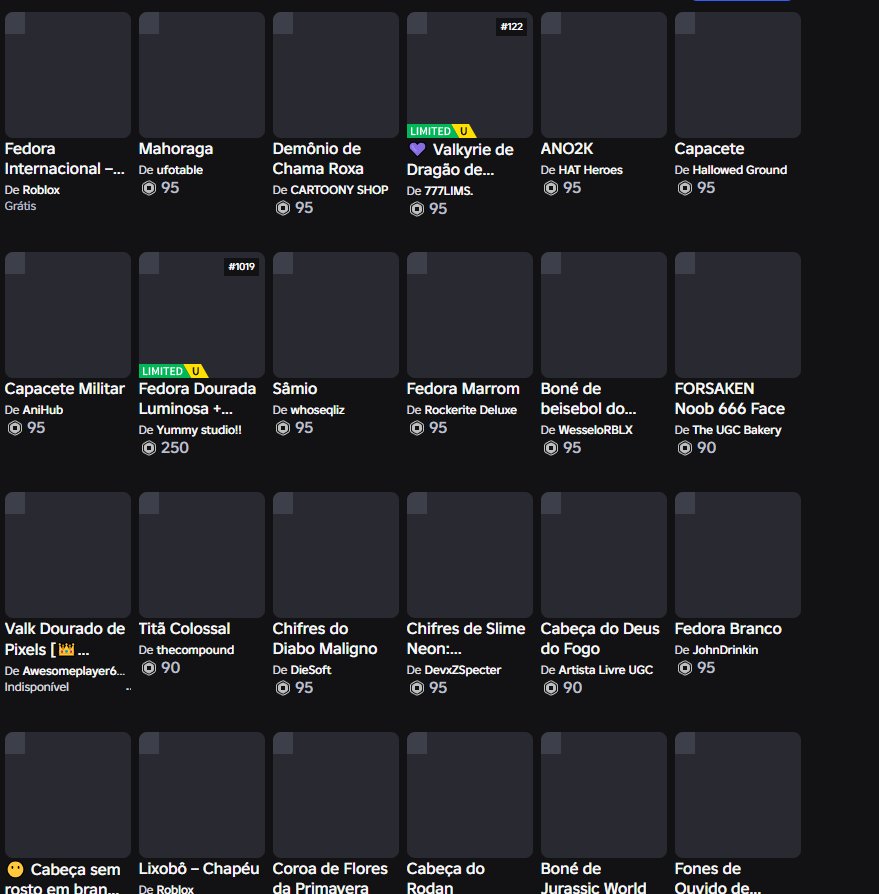Open Titã Colossal title
This screenshot has width=879, height=894.
click(x=184, y=629)
